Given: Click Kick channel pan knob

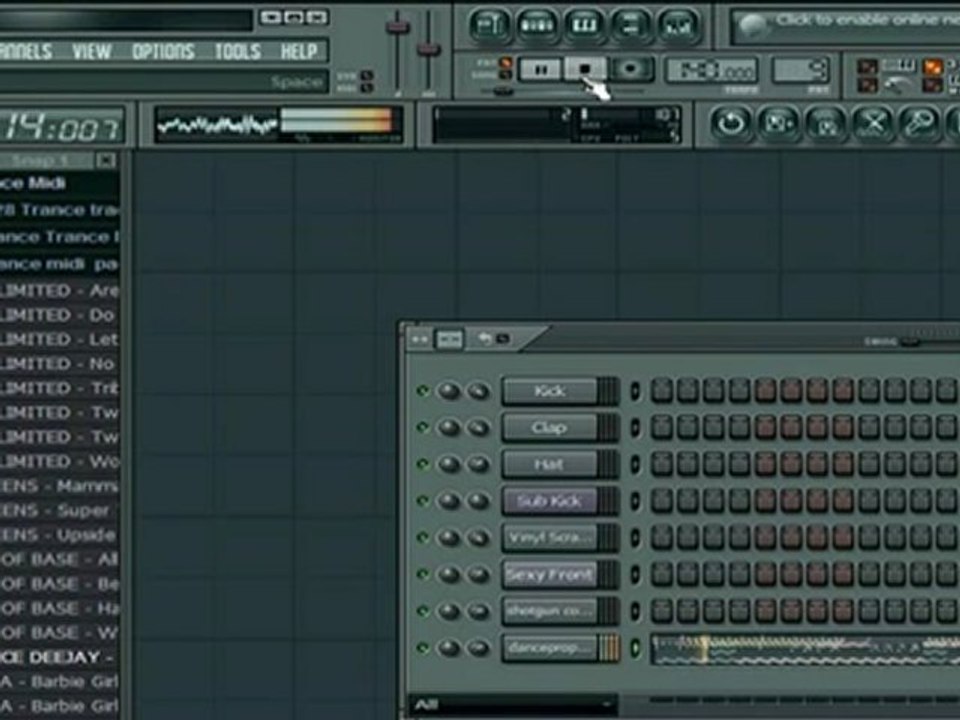Looking at the screenshot, I should pyautogui.click(x=449, y=391).
